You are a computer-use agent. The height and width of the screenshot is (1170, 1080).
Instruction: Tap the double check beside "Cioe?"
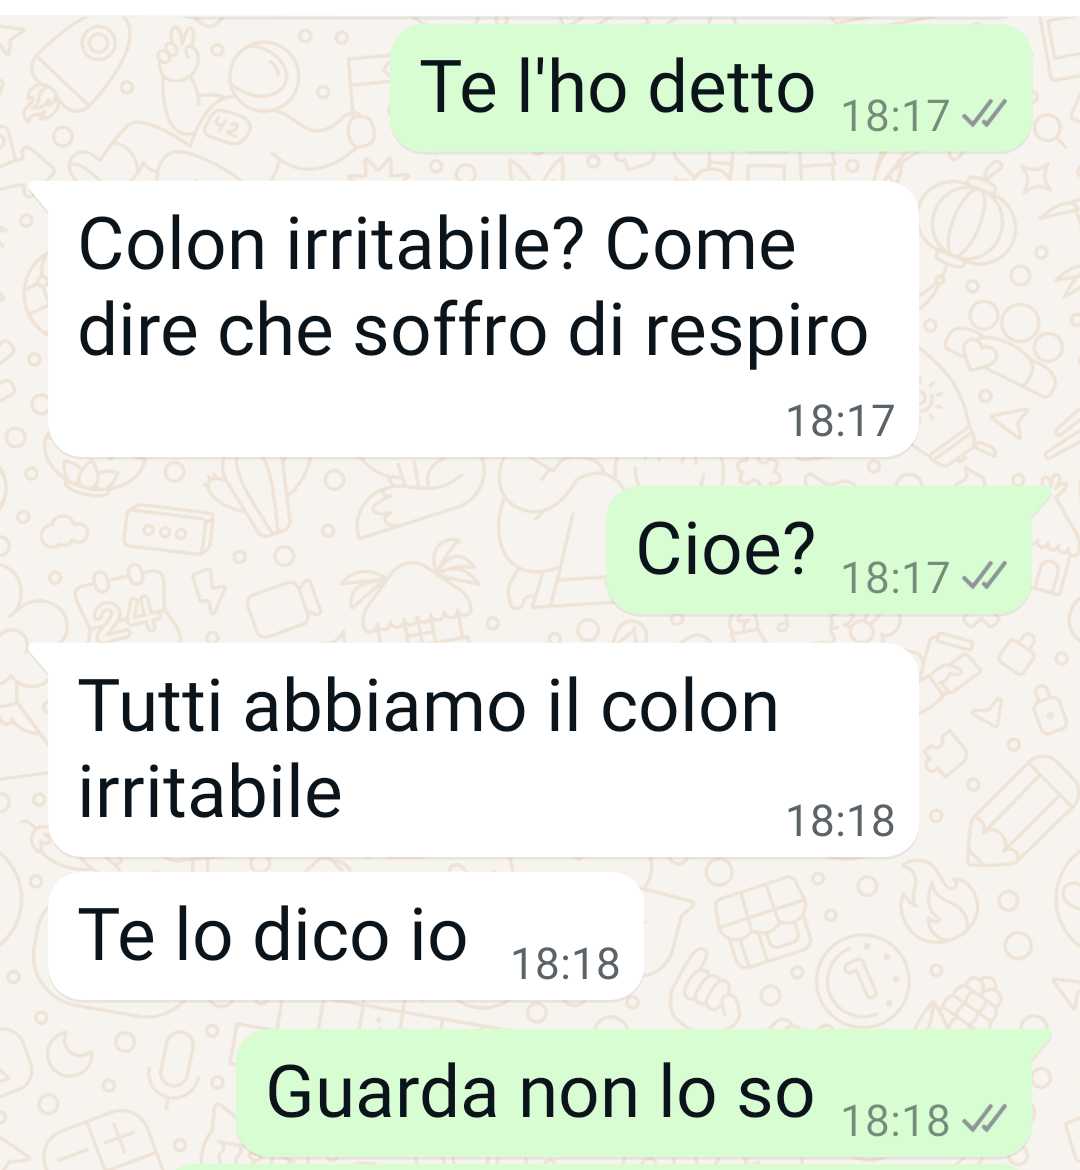(985, 575)
